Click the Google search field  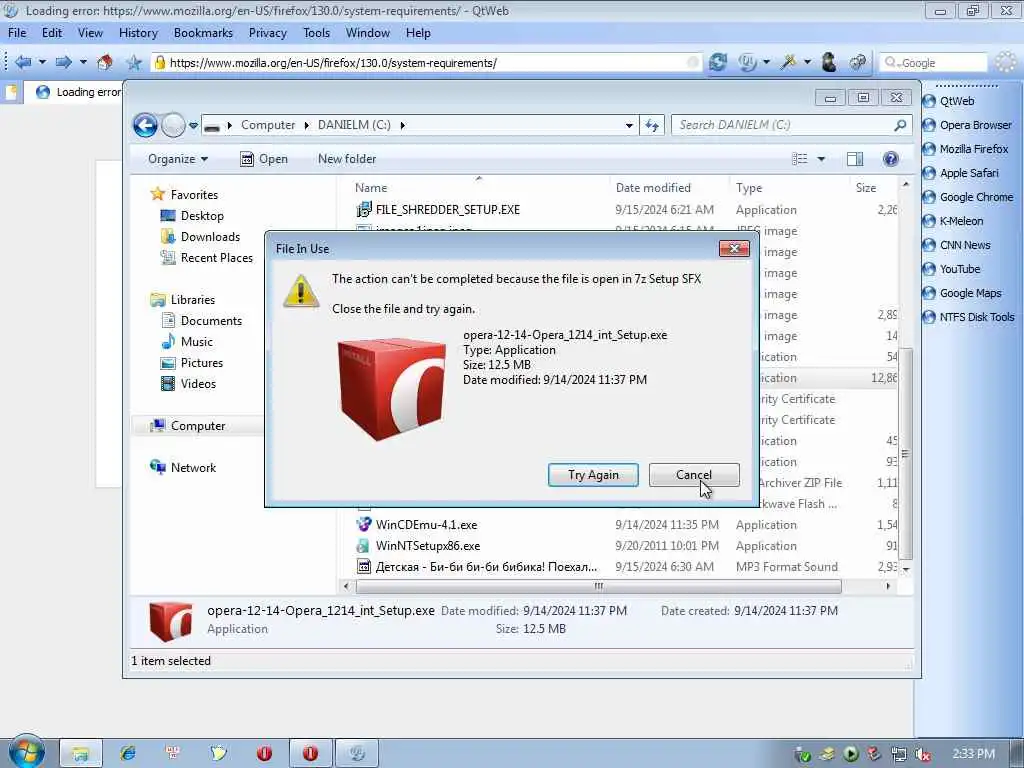(x=934, y=63)
